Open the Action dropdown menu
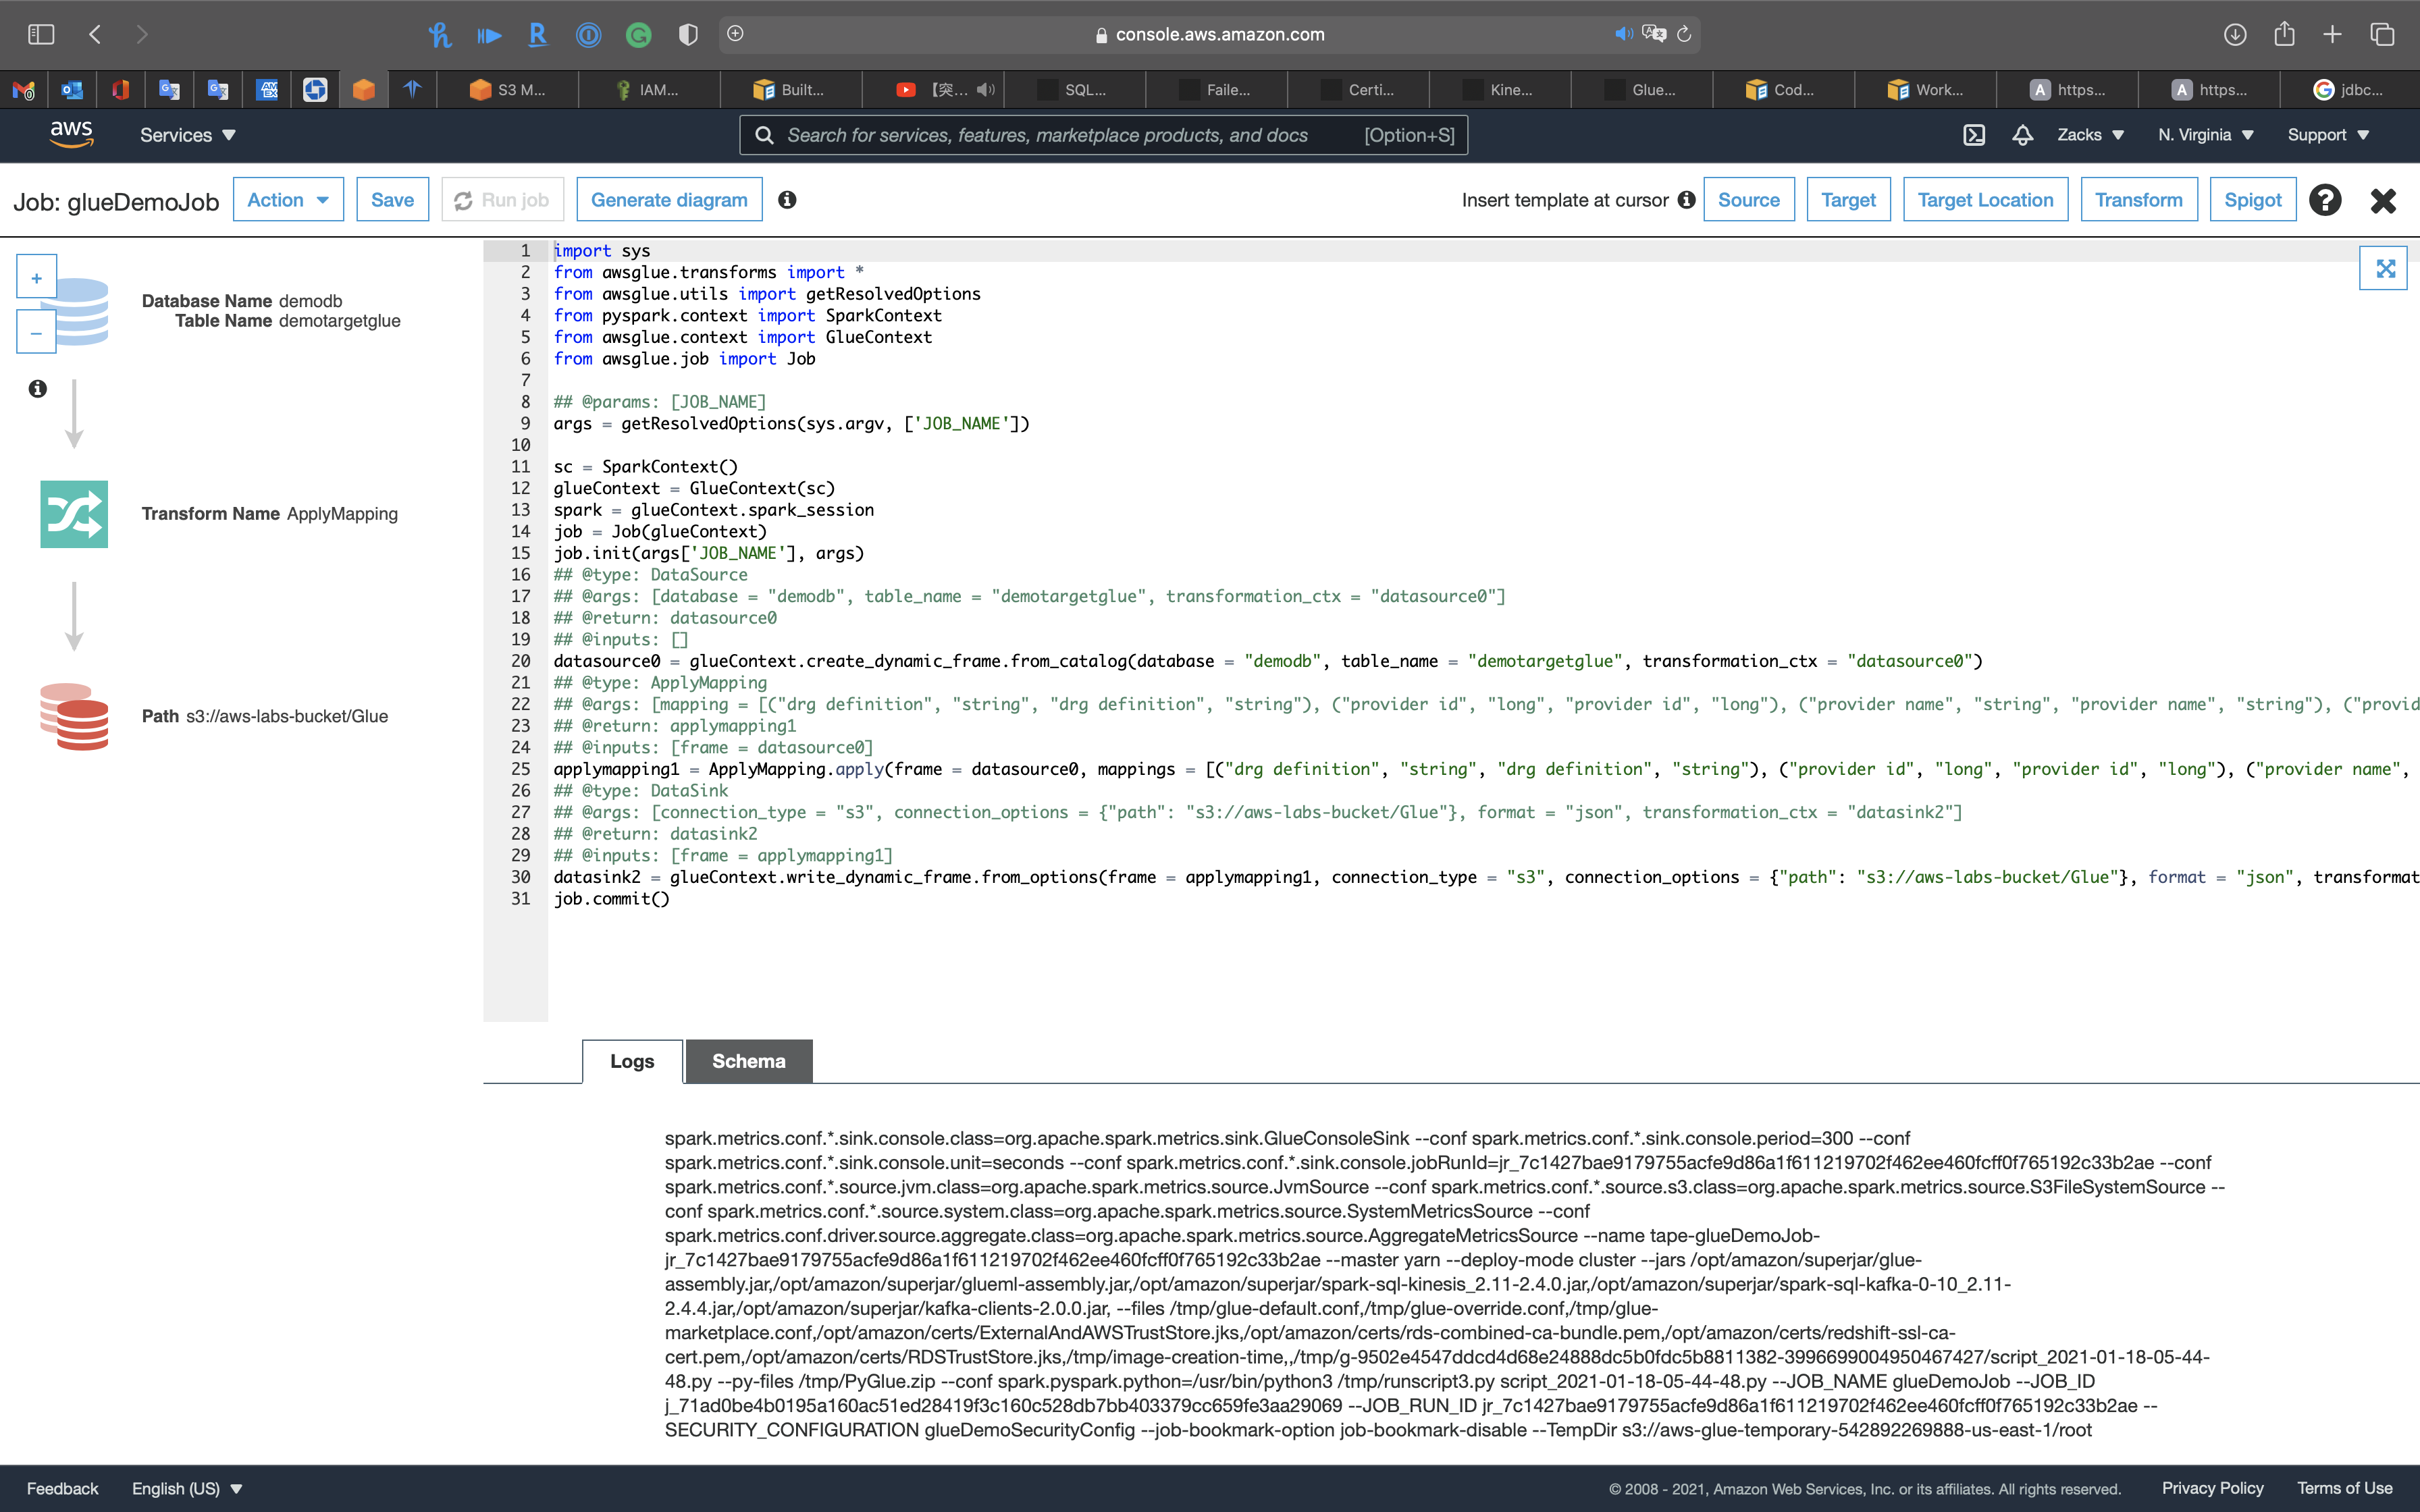 (288, 200)
